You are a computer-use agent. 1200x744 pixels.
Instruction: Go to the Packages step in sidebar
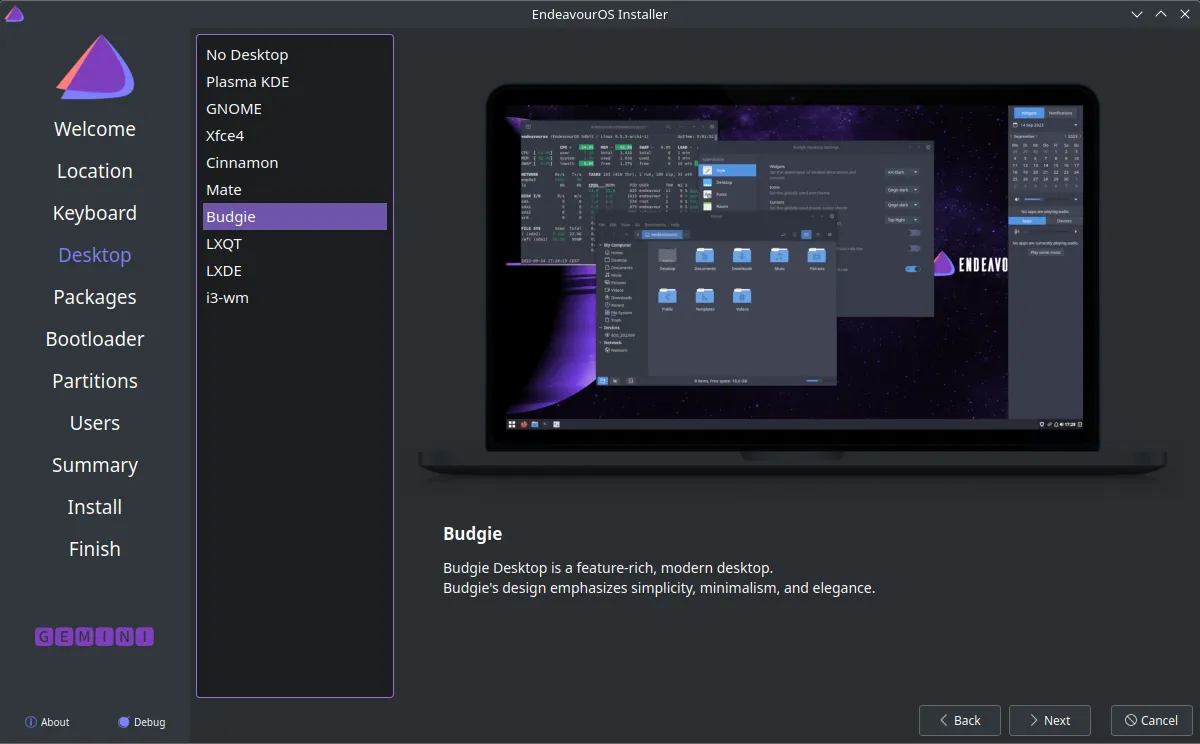[x=95, y=297]
